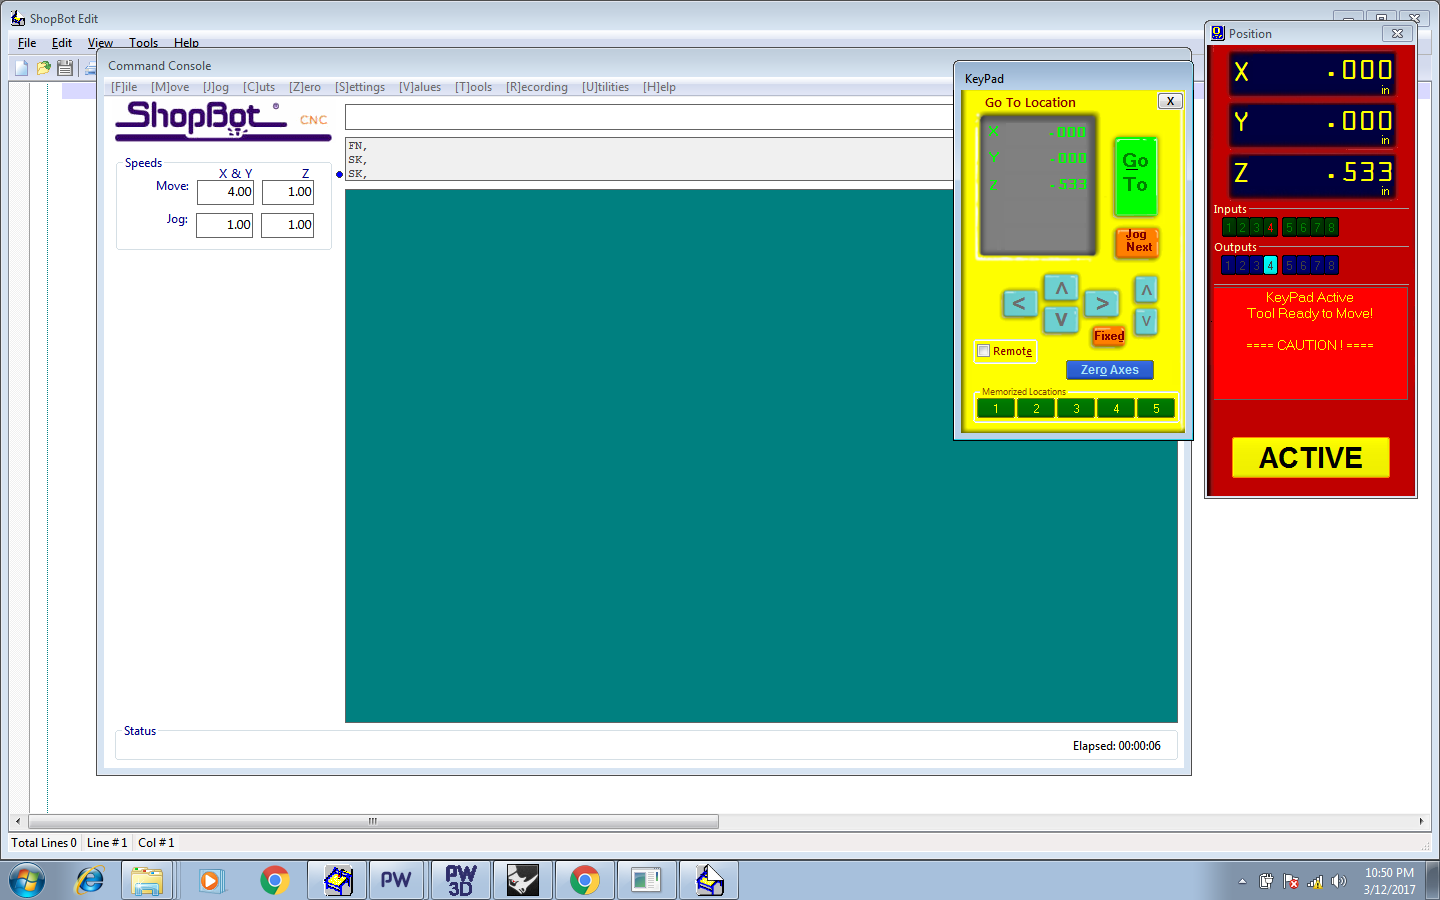Click the Move X & Y speed field
The height and width of the screenshot is (900, 1440).
pos(225,192)
